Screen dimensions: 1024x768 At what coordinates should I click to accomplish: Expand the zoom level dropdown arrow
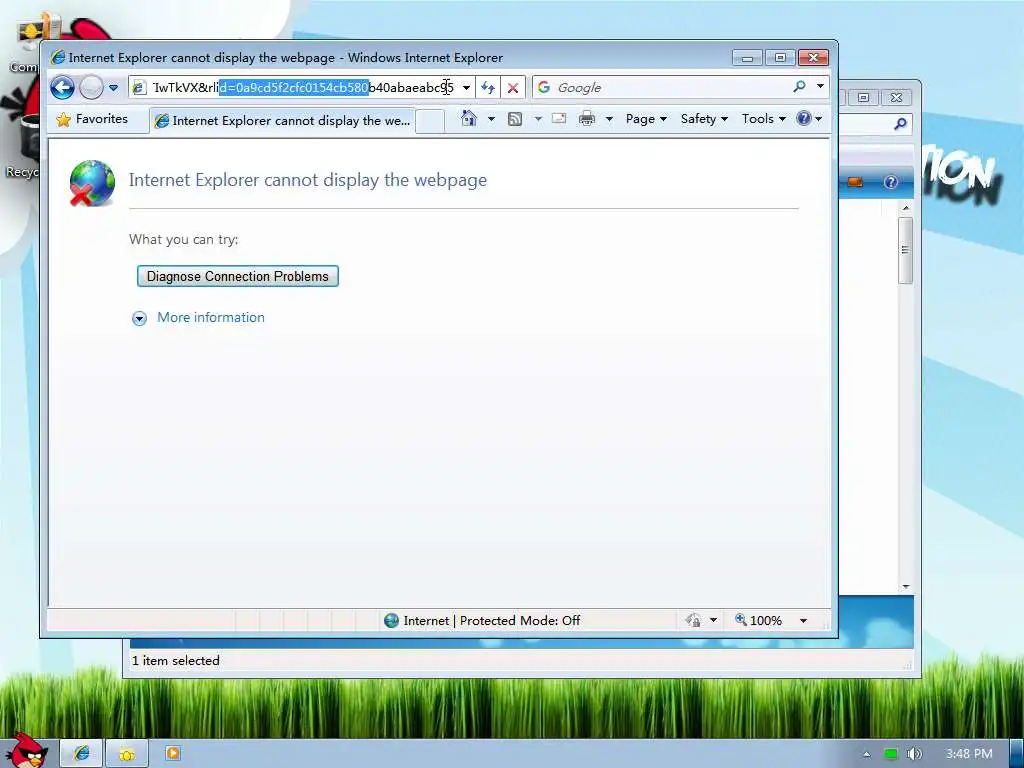pos(803,620)
